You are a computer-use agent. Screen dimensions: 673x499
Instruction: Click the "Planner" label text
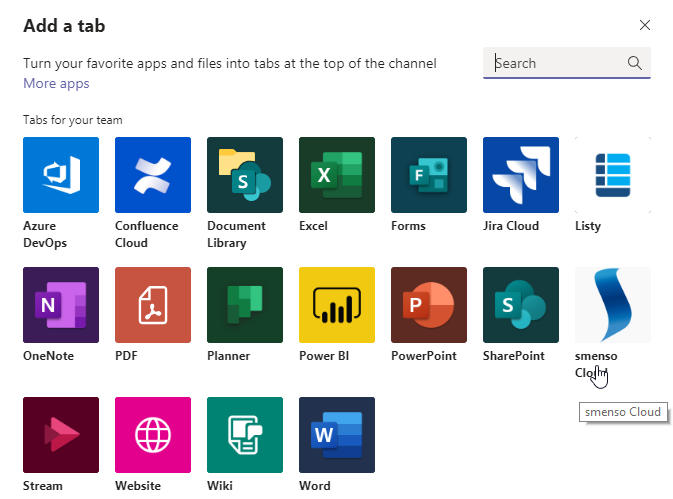click(x=228, y=356)
